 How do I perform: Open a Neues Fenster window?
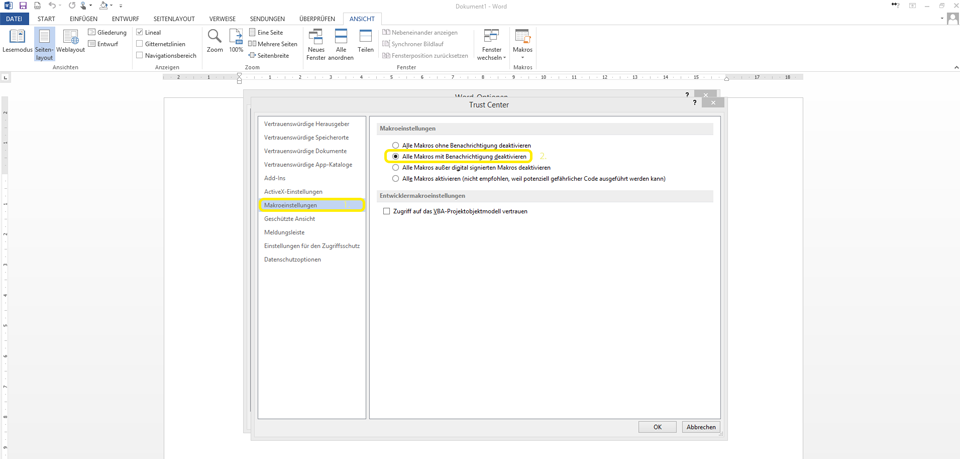pos(316,44)
